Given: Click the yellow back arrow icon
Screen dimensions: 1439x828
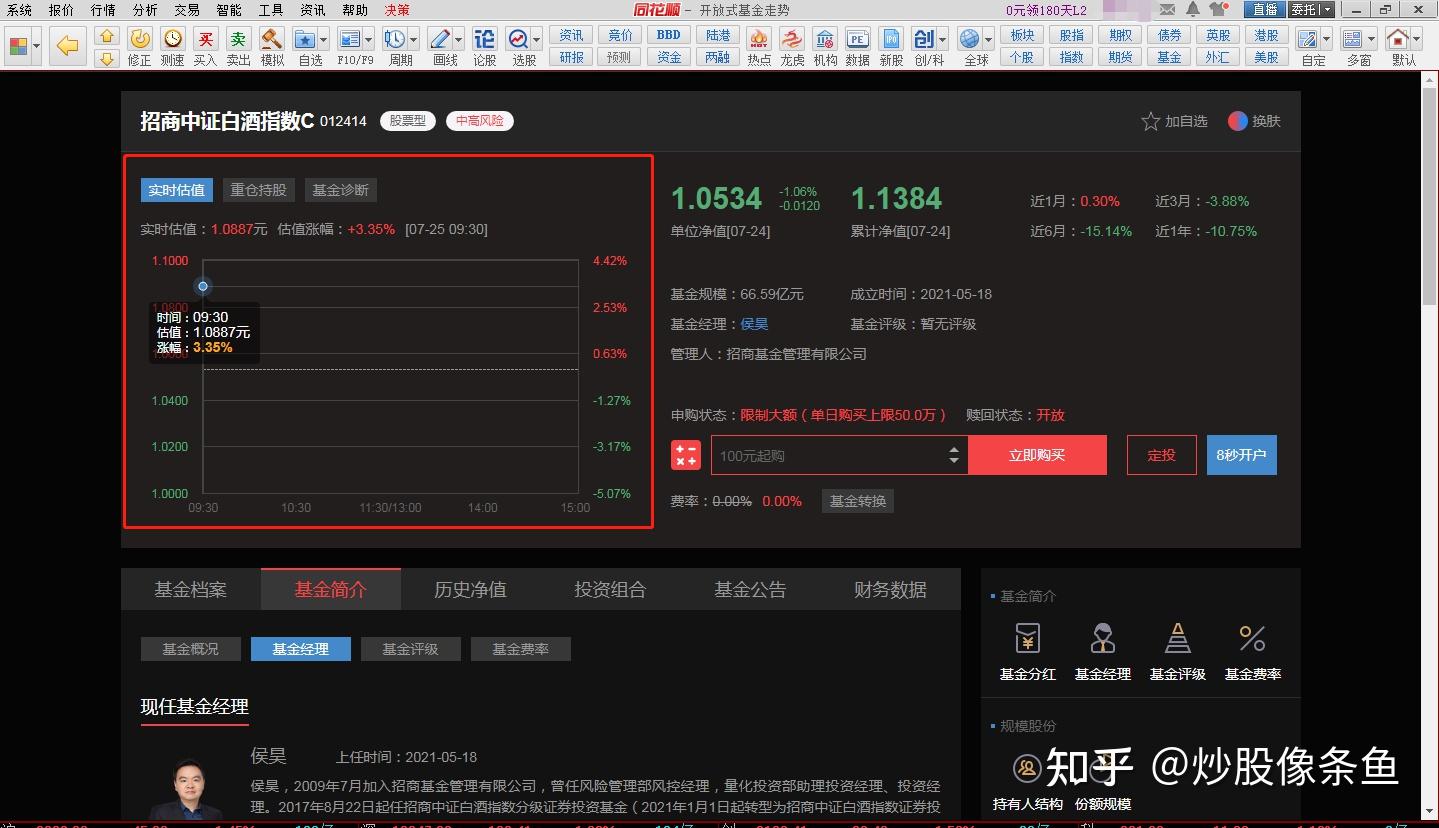Looking at the screenshot, I should [67, 46].
